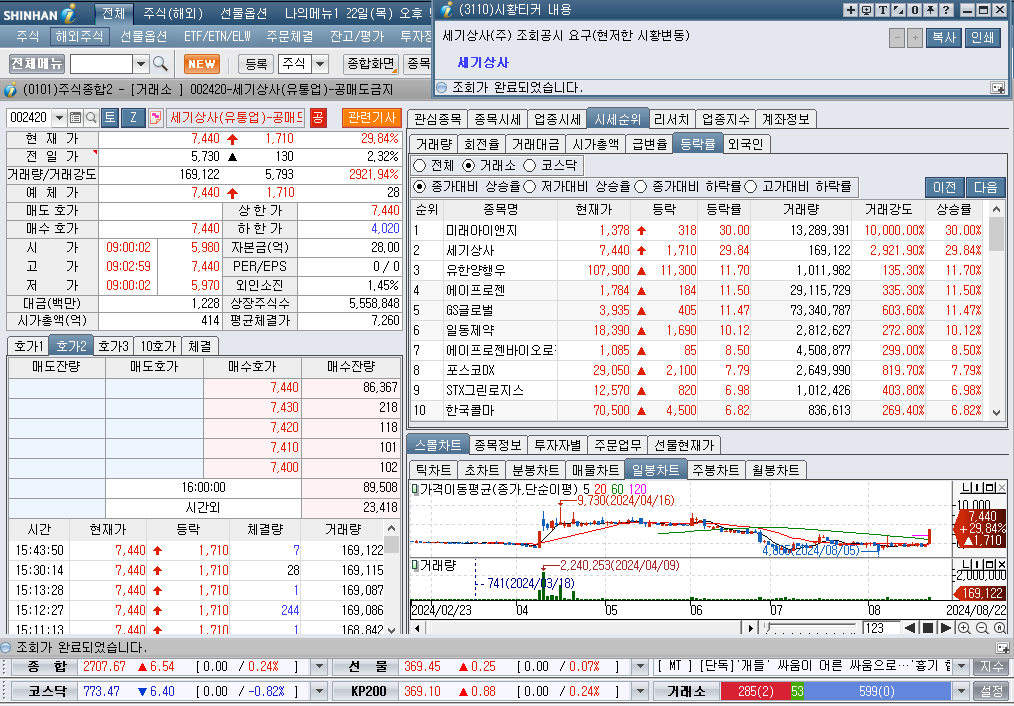The image size is (1014, 706).
Task: Select 저가대비 상승율 radio option
Action: click(530, 187)
